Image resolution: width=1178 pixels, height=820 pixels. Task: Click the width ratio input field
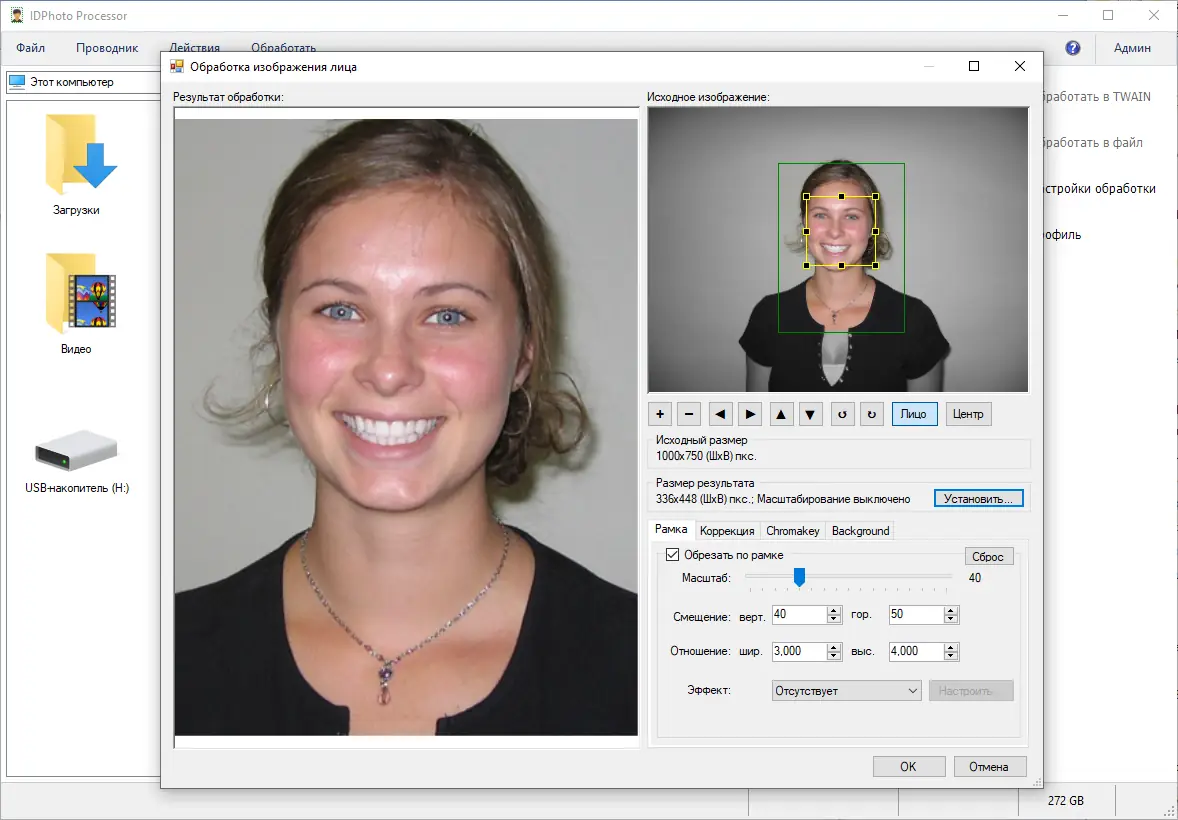[x=799, y=652]
